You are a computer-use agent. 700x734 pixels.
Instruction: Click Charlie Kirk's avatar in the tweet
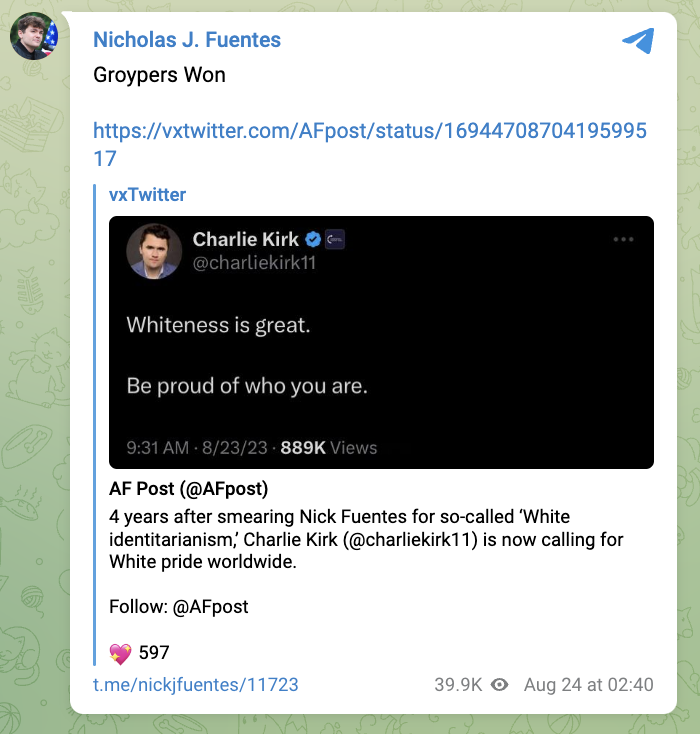coord(153,251)
